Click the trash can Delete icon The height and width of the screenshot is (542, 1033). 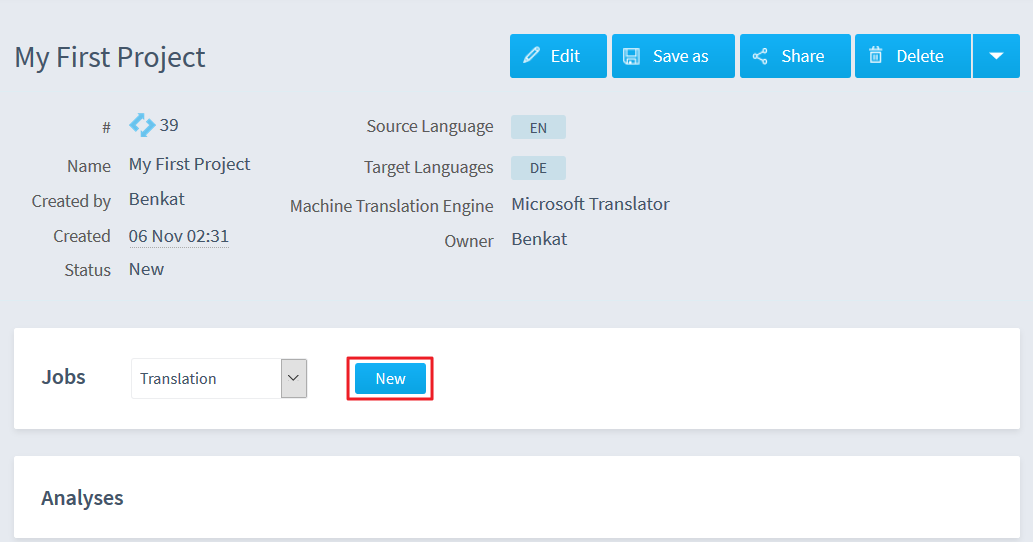coord(875,55)
